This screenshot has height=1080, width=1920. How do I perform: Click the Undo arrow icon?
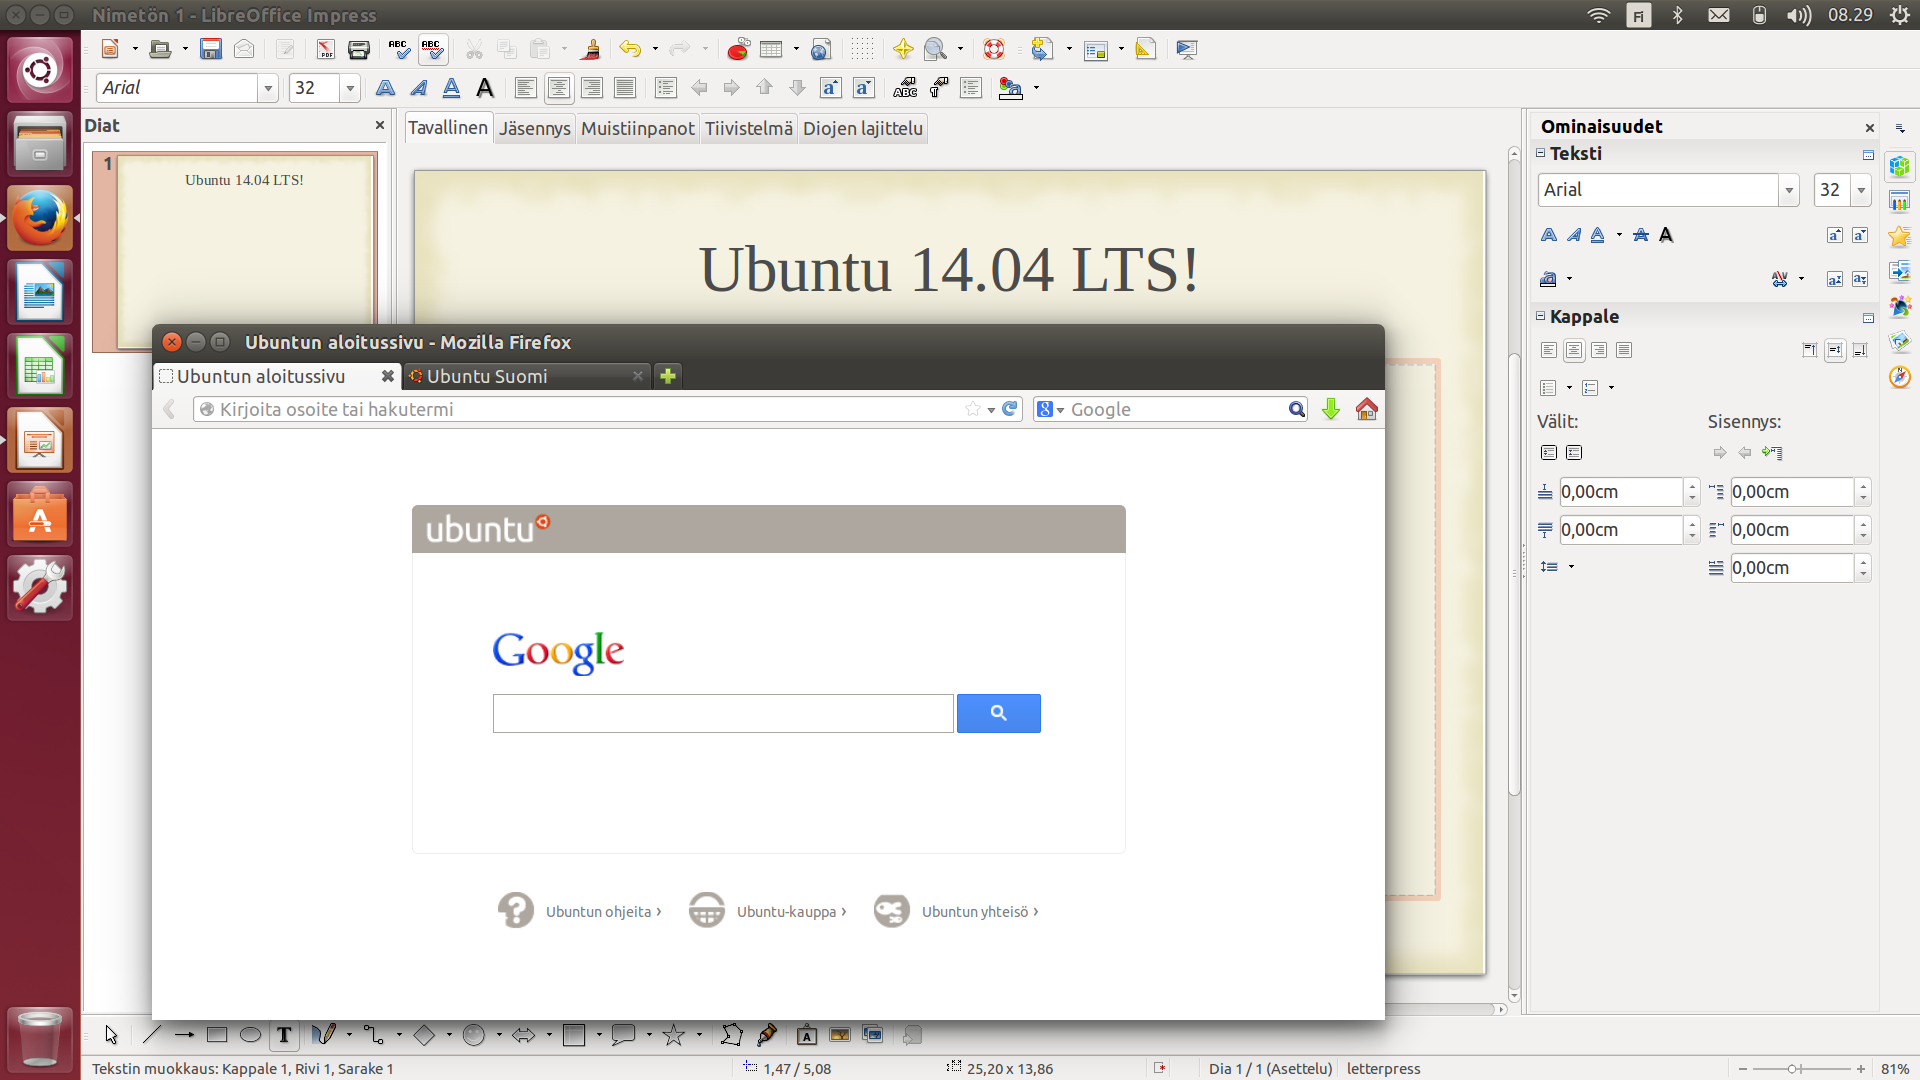pyautogui.click(x=629, y=49)
